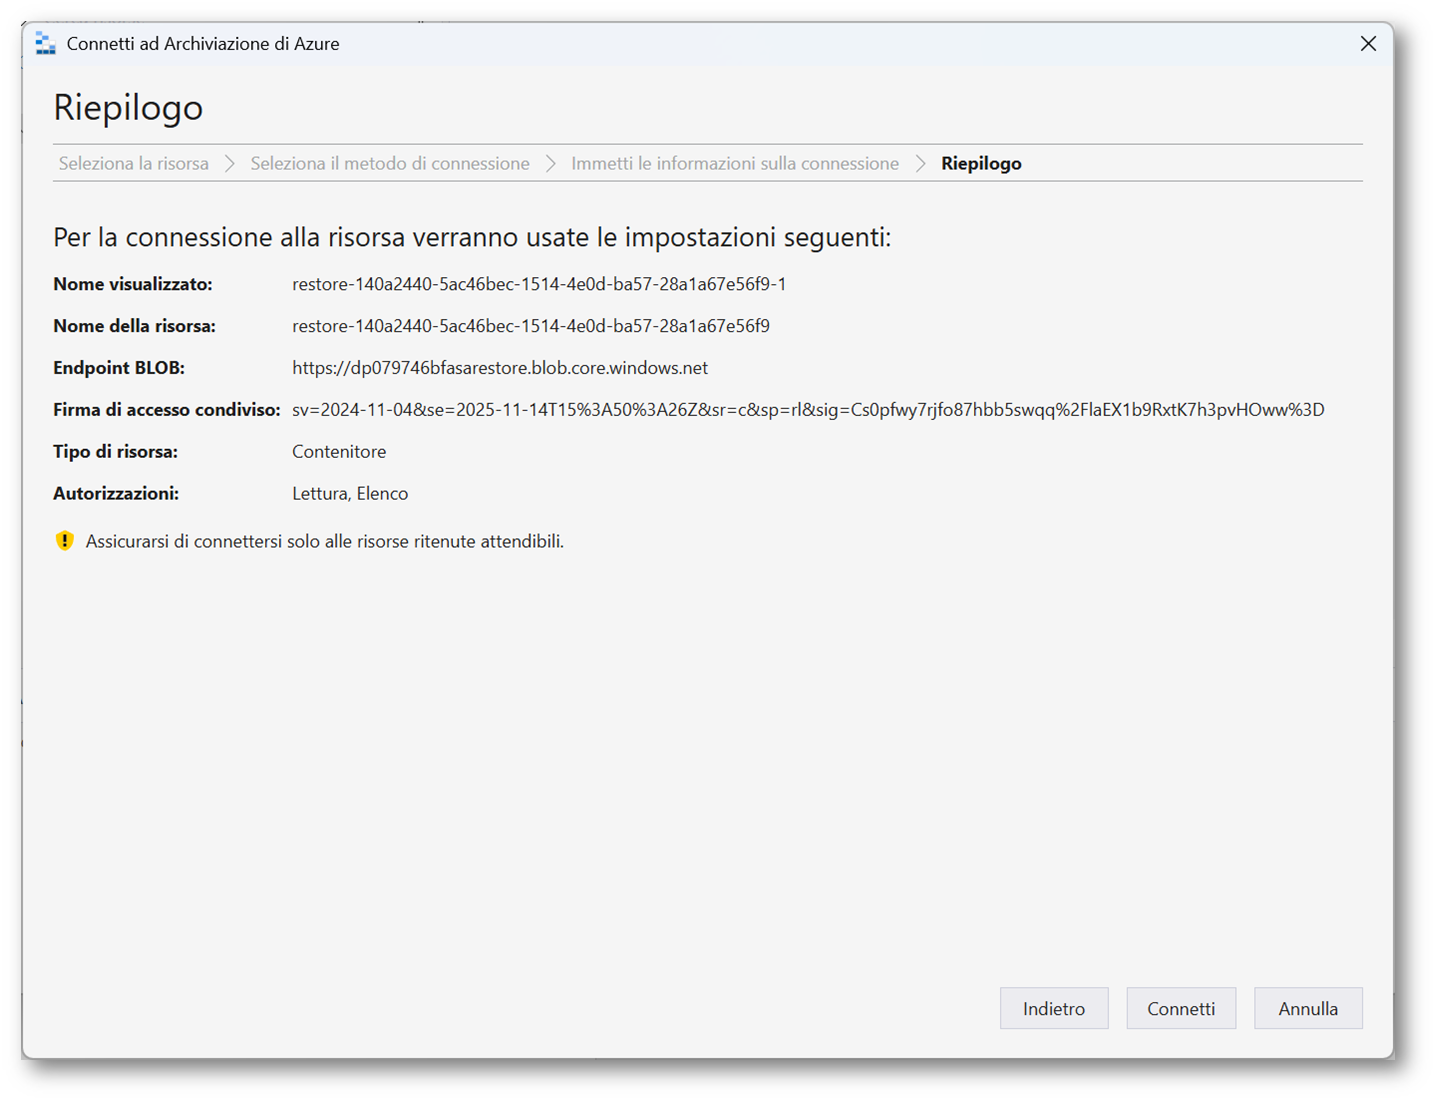Jump to "Immetti le informazioni sulla connessione" step

click(735, 164)
